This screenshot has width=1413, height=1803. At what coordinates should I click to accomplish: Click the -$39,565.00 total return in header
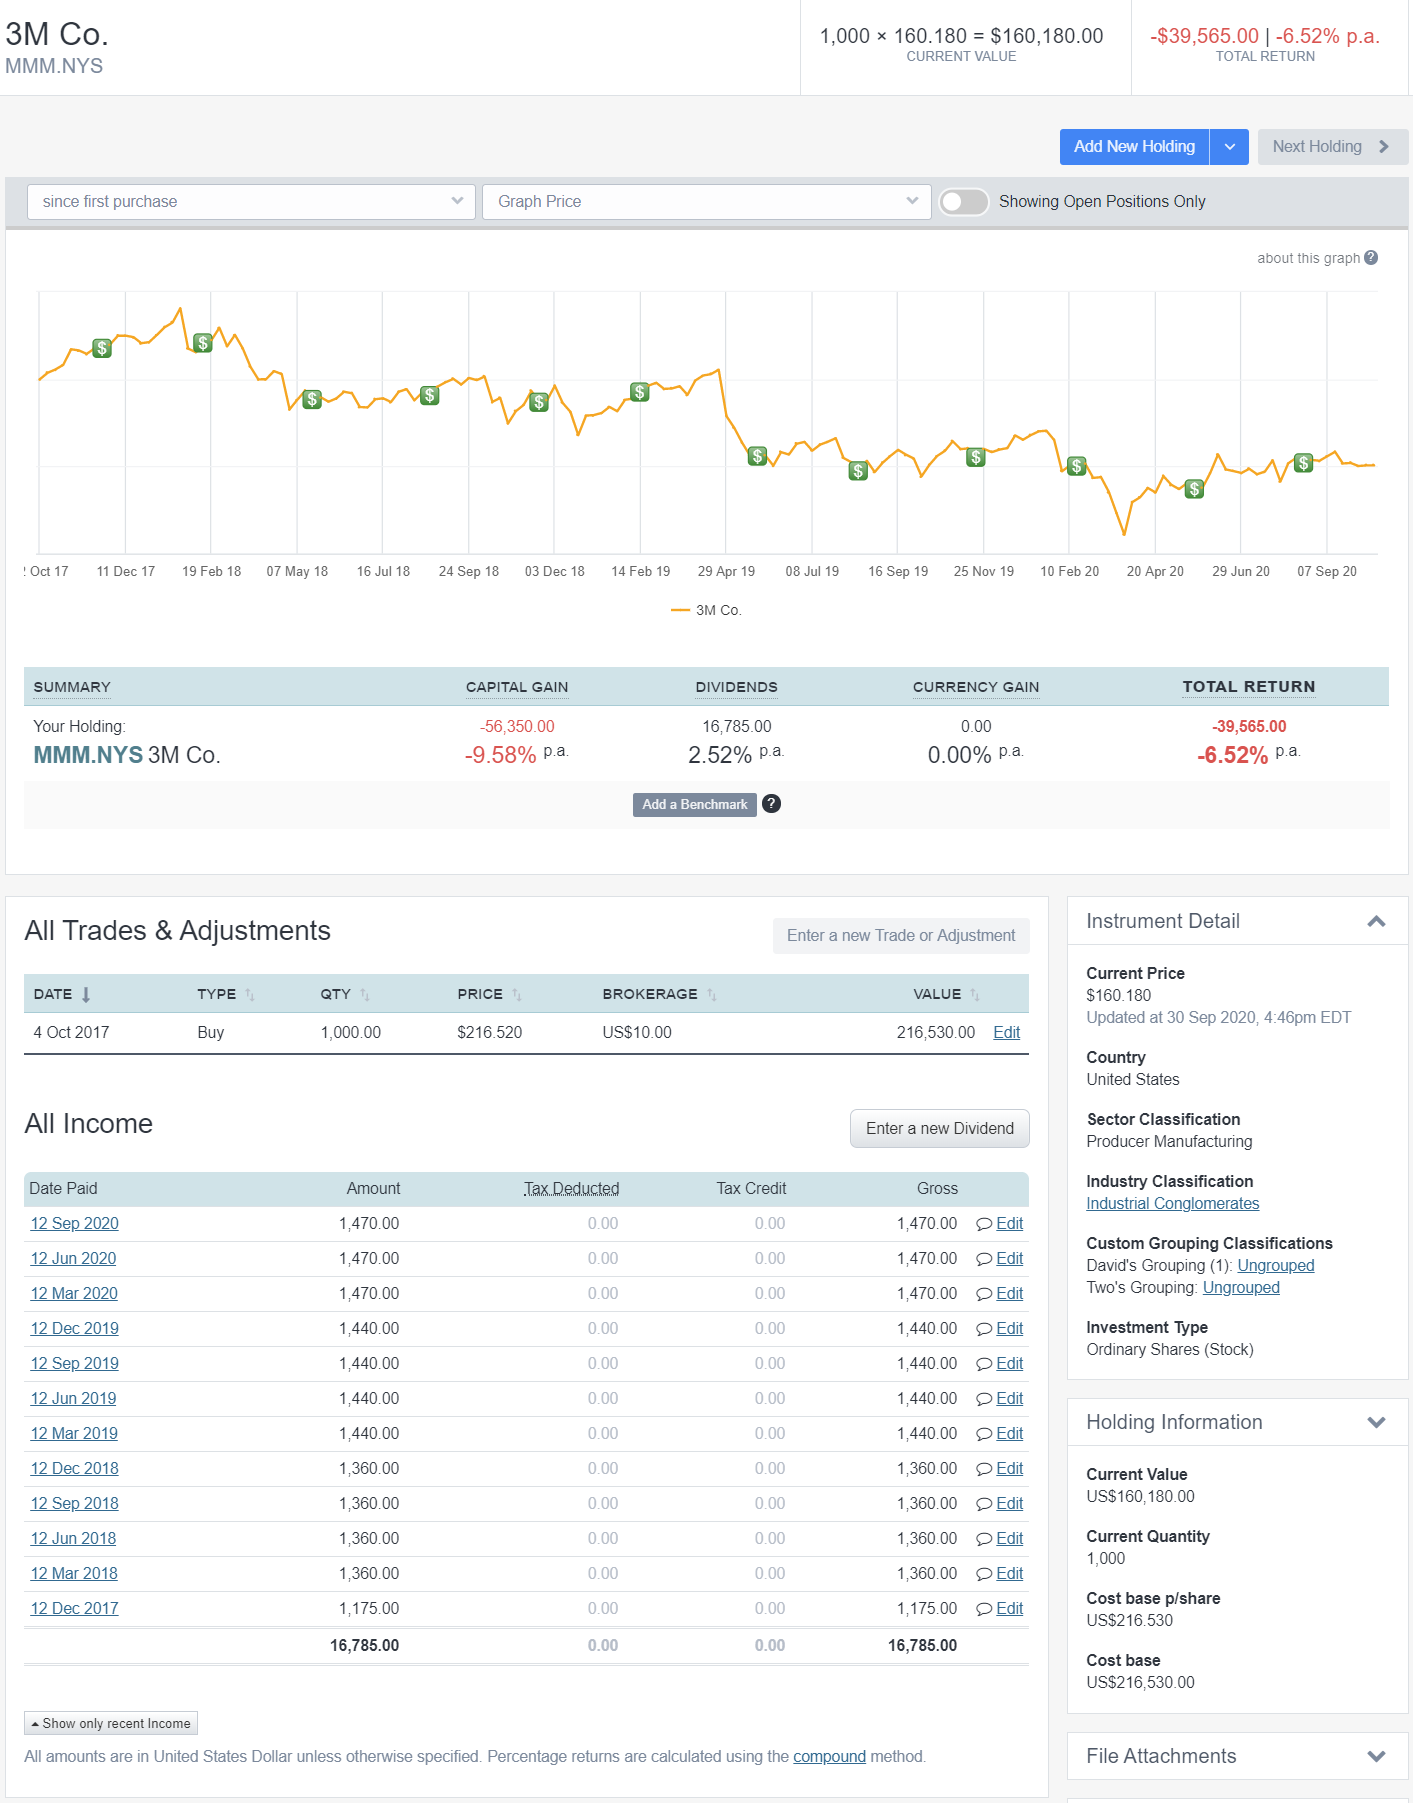(x=1204, y=36)
